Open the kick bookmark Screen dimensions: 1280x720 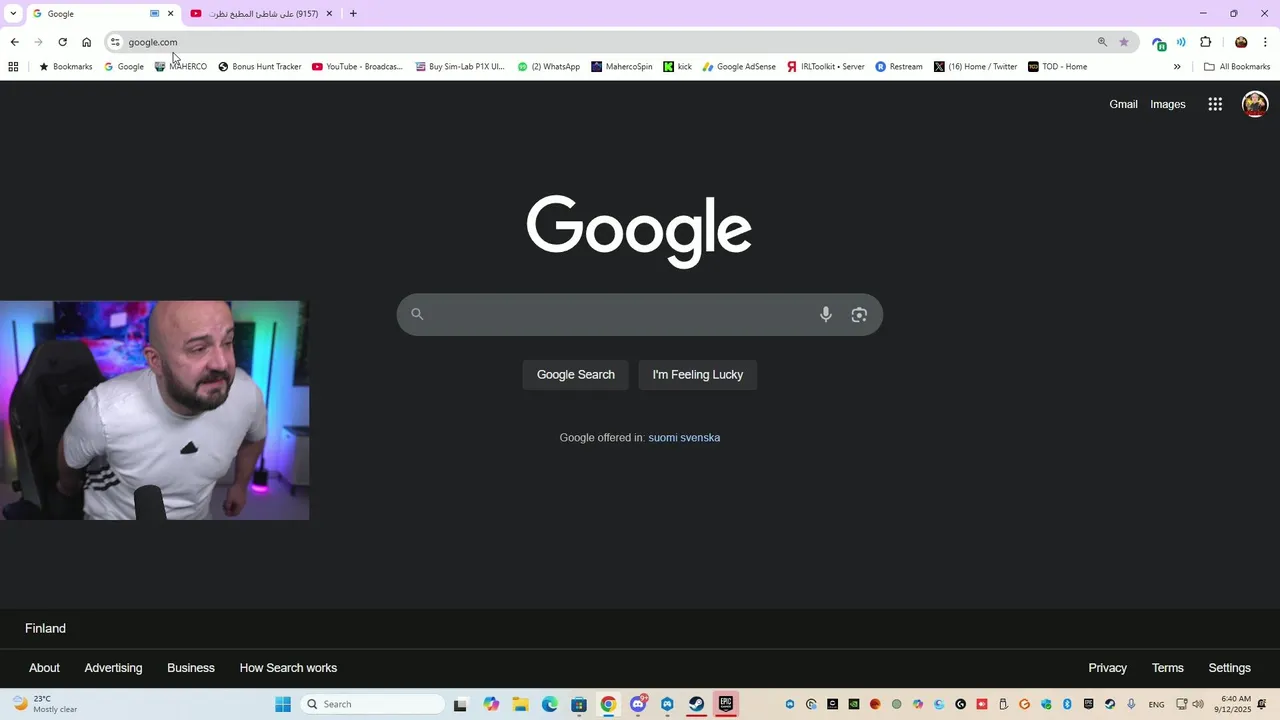pos(678,67)
